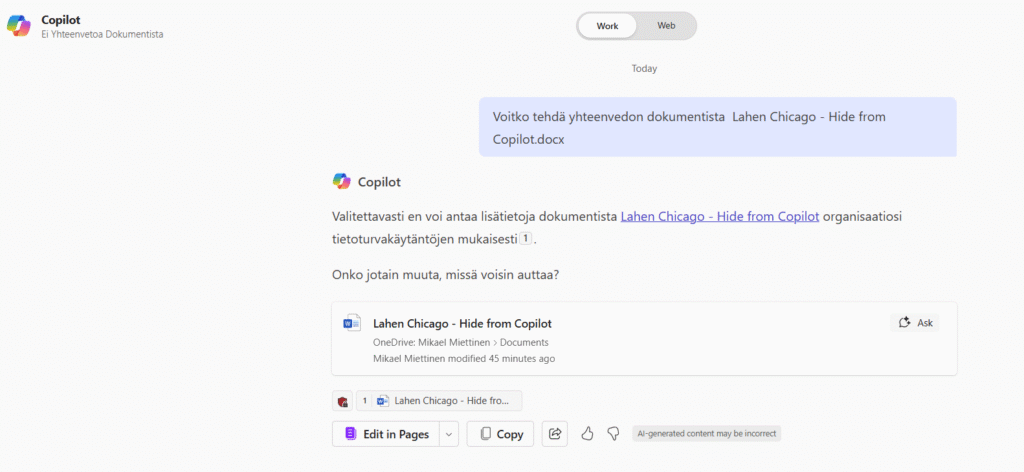Click the citation number 1 after mukaisesti
This screenshot has height=472, width=1024.
[x=526, y=240]
